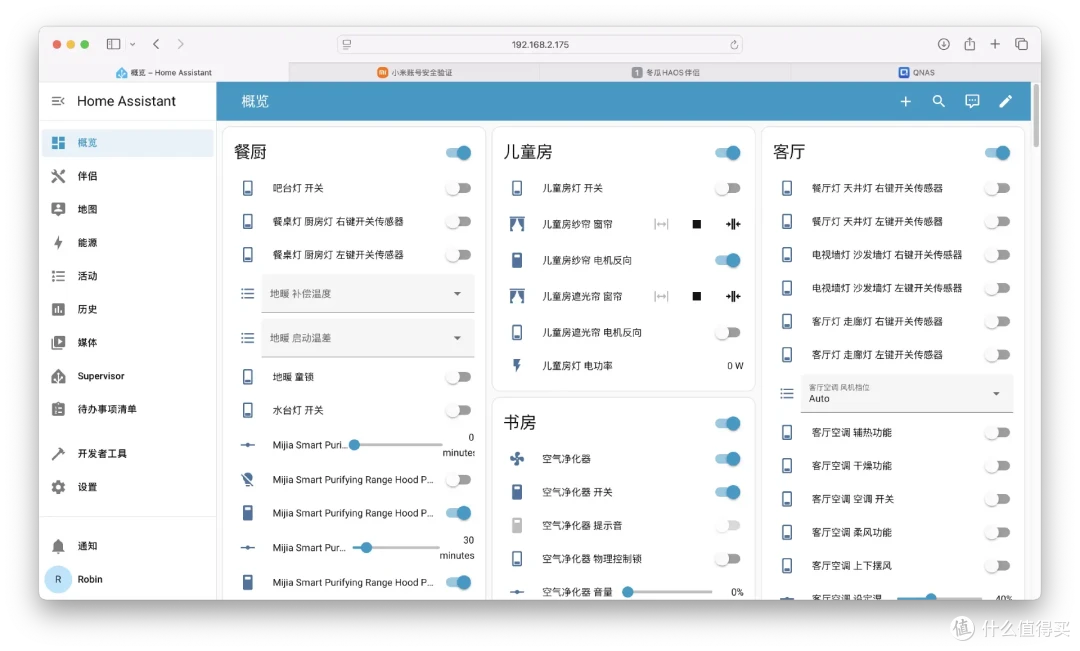Image resolution: width=1080 pixels, height=651 pixels.
Task: Click the notification bell icon
Action: [58, 546]
